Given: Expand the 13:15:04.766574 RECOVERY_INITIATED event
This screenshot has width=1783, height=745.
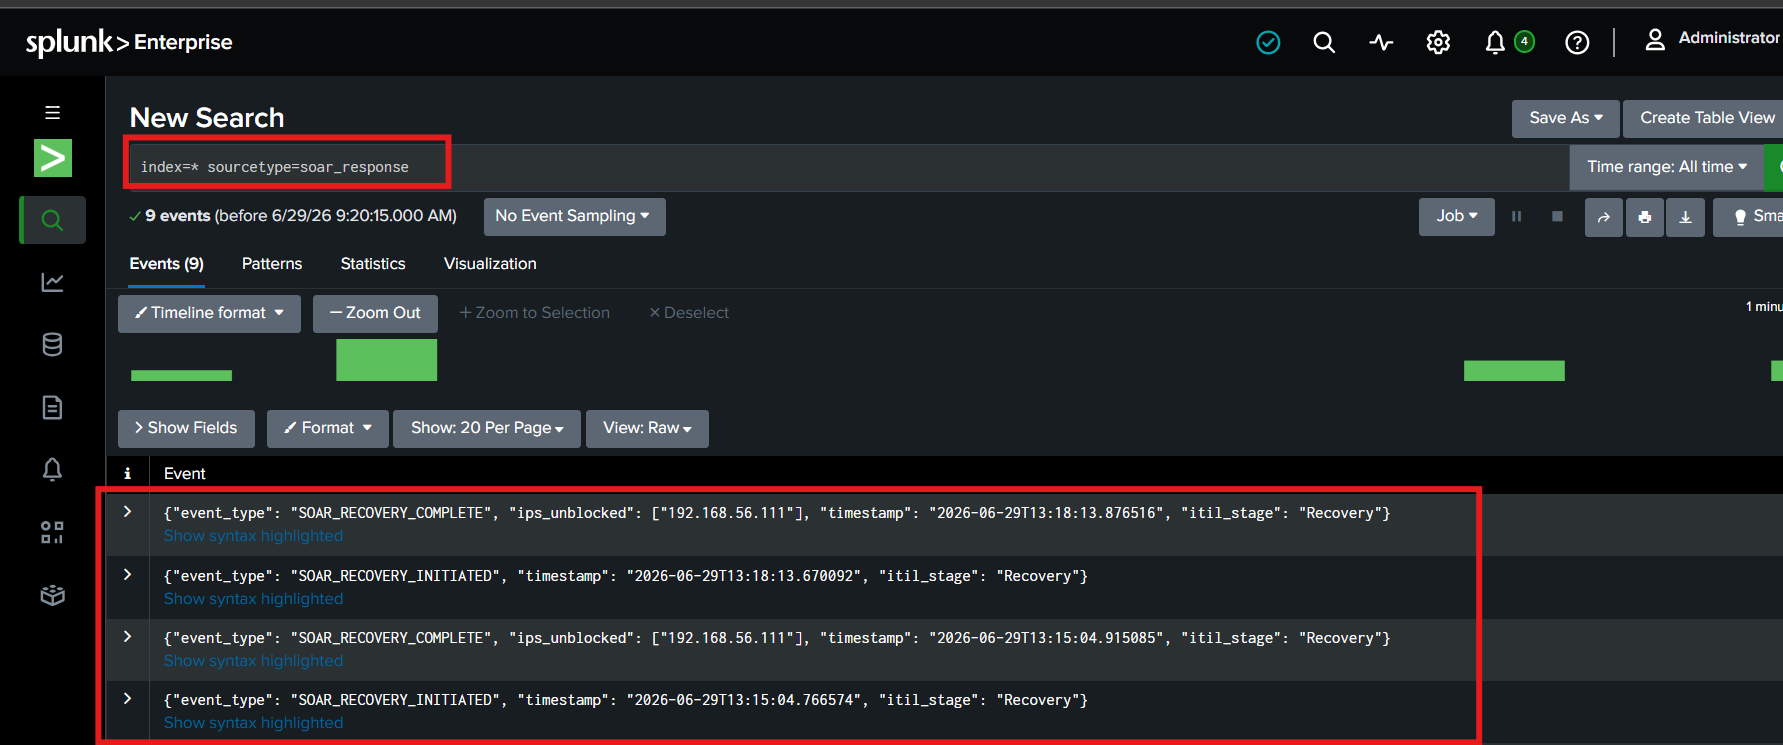Looking at the screenshot, I should point(127,699).
